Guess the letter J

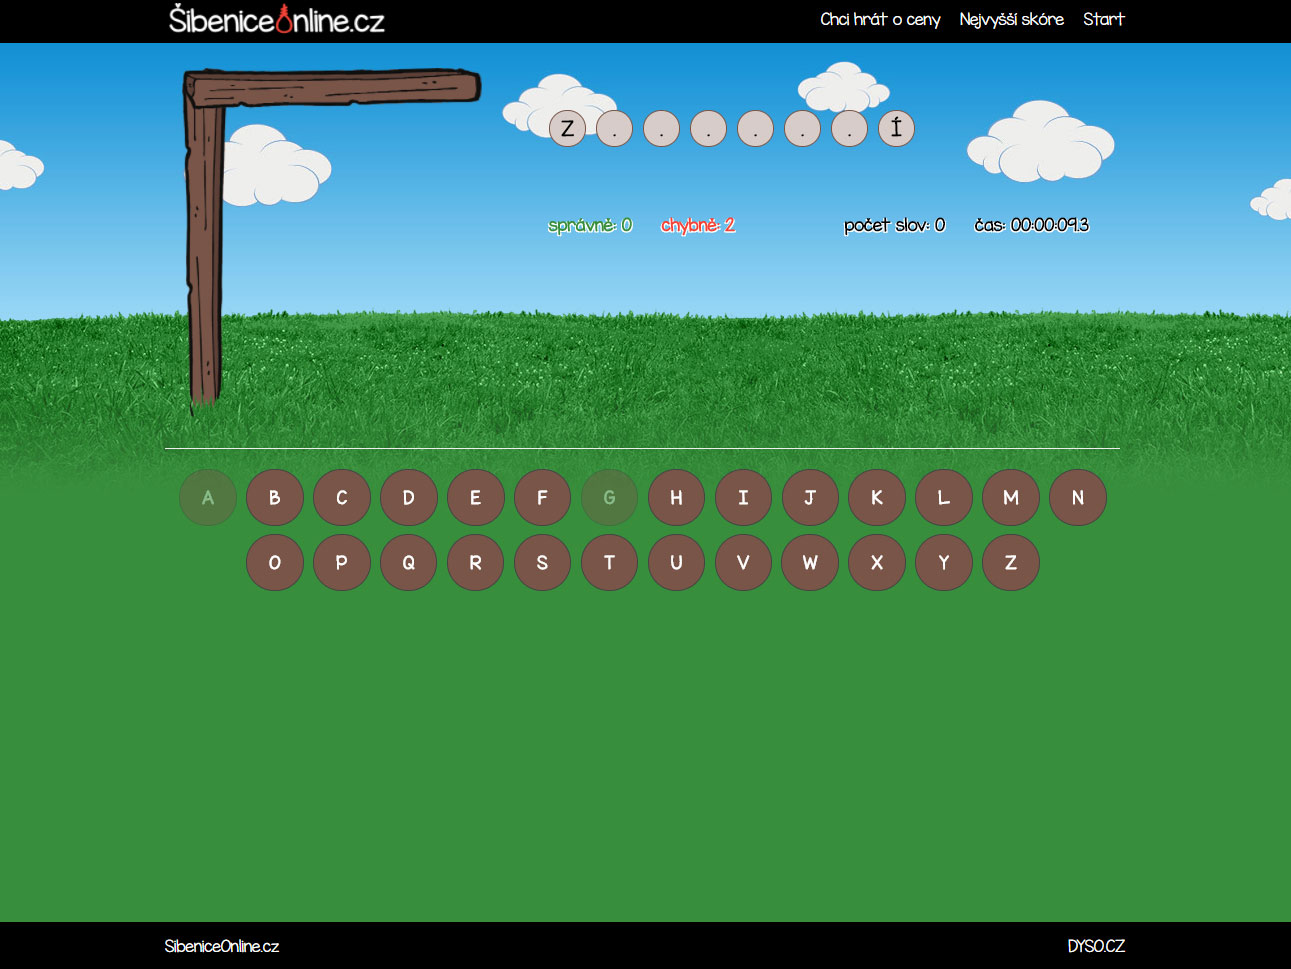click(811, 497)
